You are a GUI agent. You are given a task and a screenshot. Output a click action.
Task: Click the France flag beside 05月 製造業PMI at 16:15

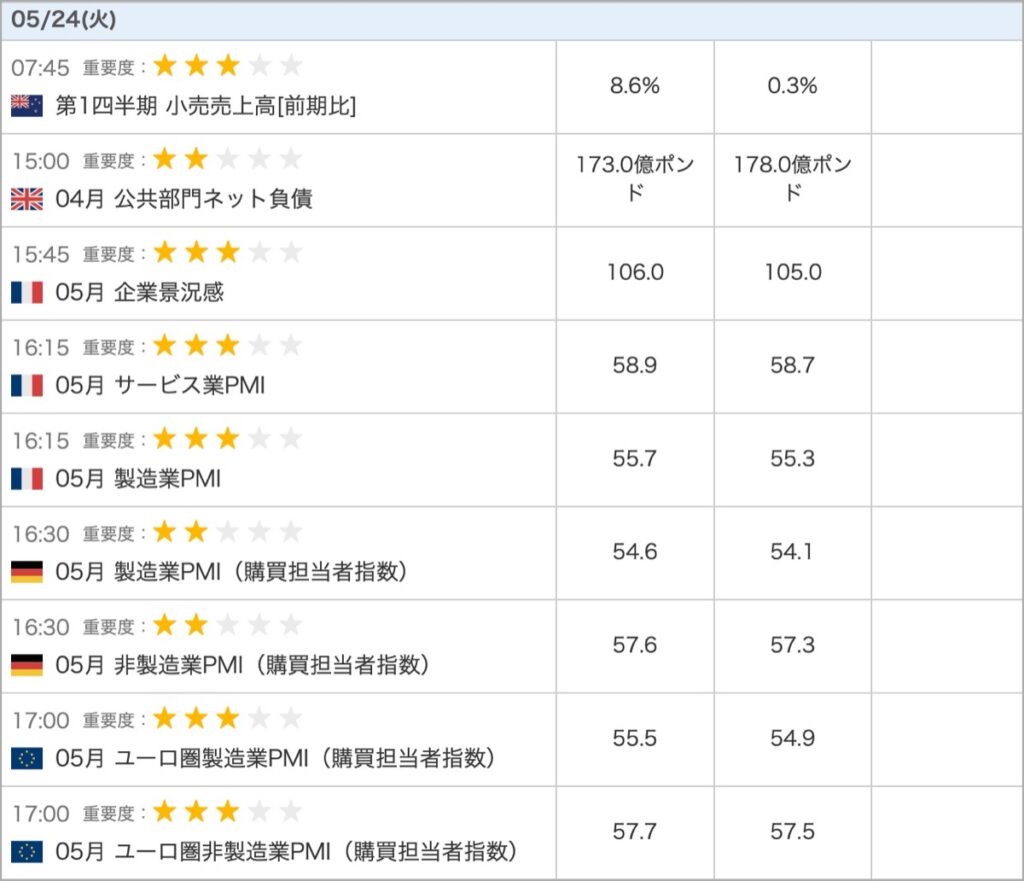pos(27,479)
